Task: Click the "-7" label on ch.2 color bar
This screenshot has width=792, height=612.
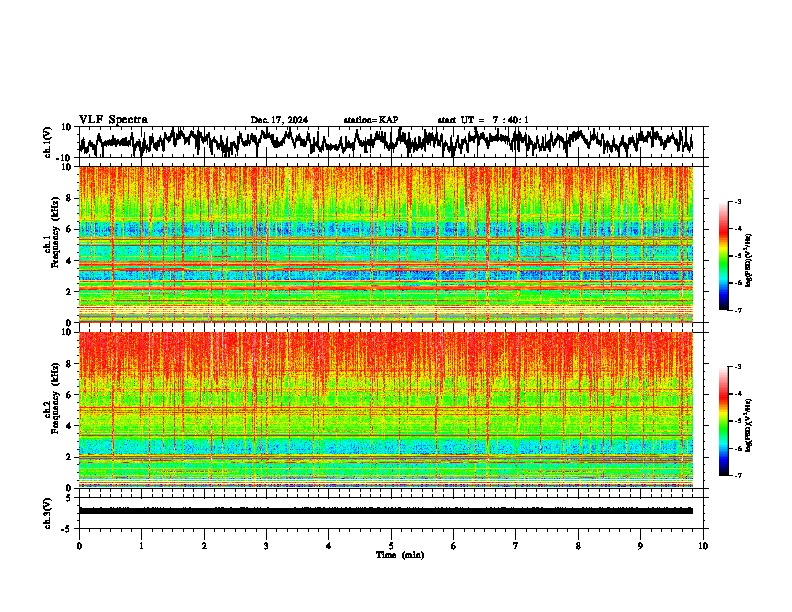Action: [x=737, y=476]
